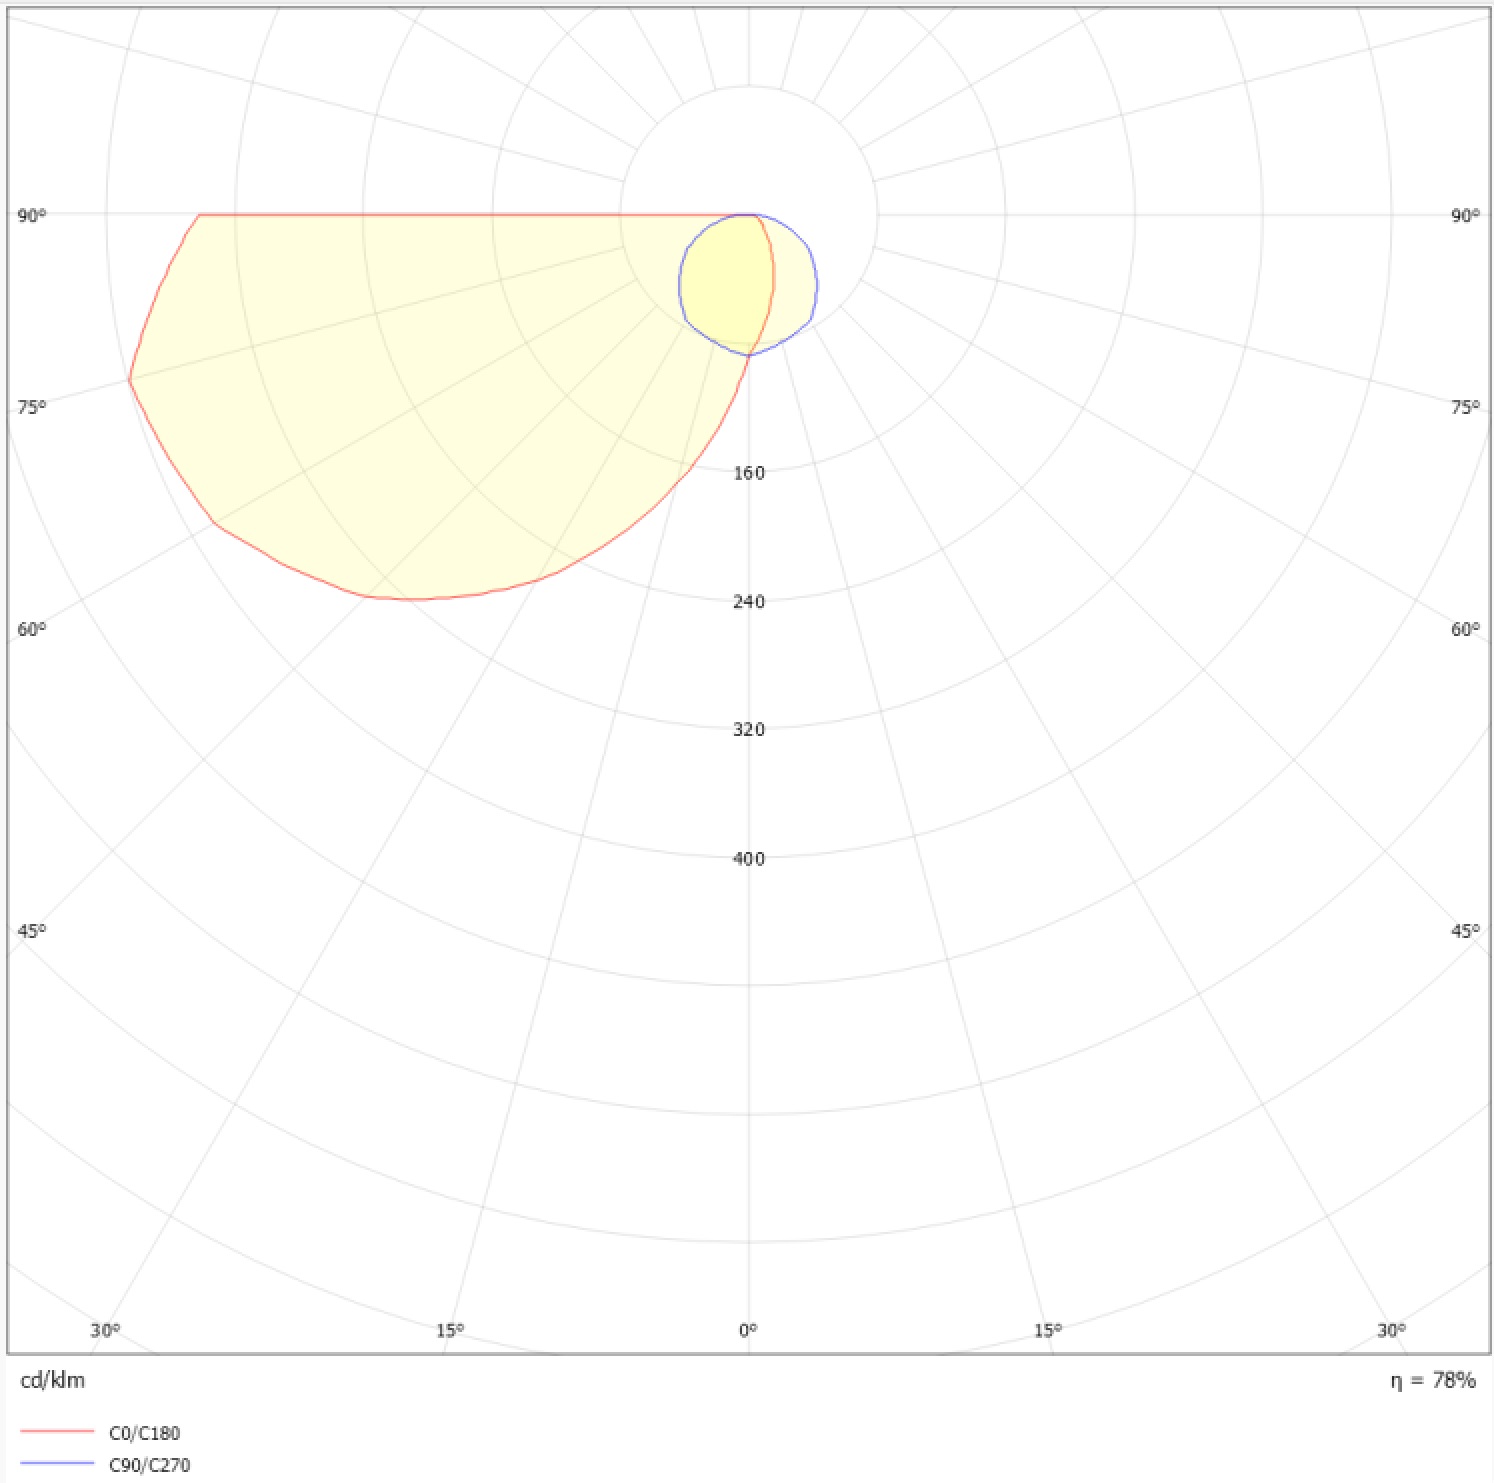Click the blue C90/C270 legend line

tap(57, 1464)
